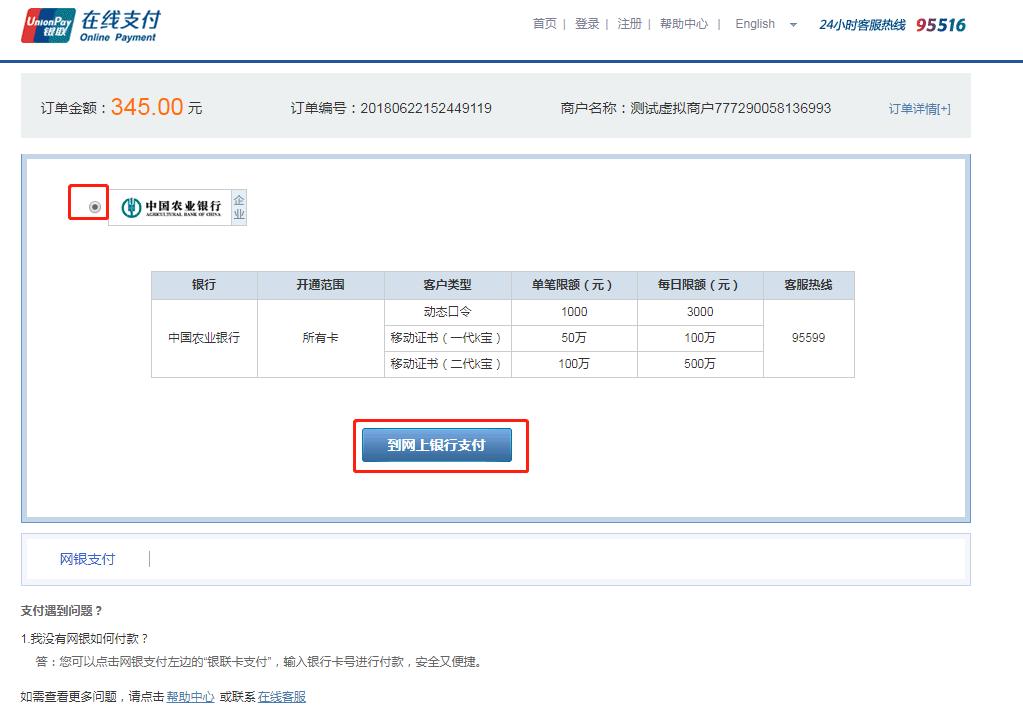Switch language to English

(x=755, y=24)
